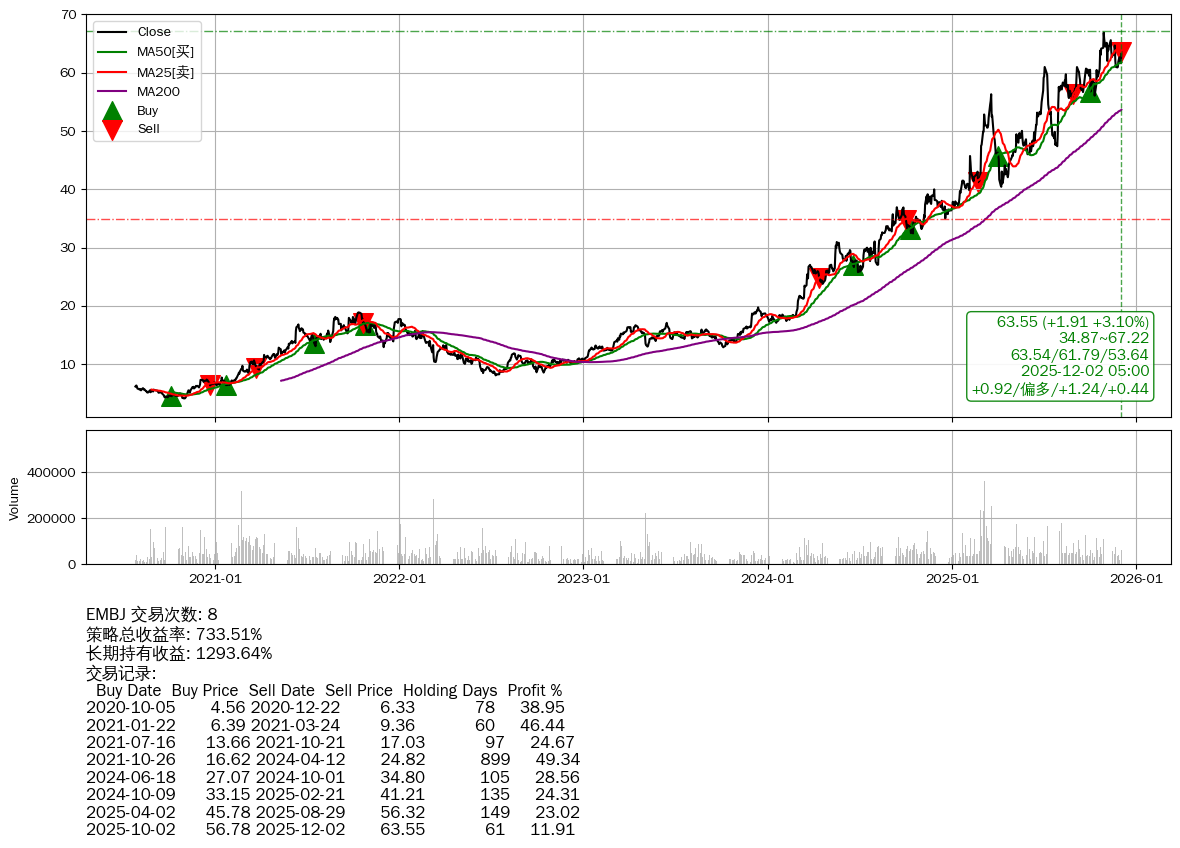This screenshot has height=848, width=1180.
Task: Click the price info box showing 63.55
Action: [1060, 355]
